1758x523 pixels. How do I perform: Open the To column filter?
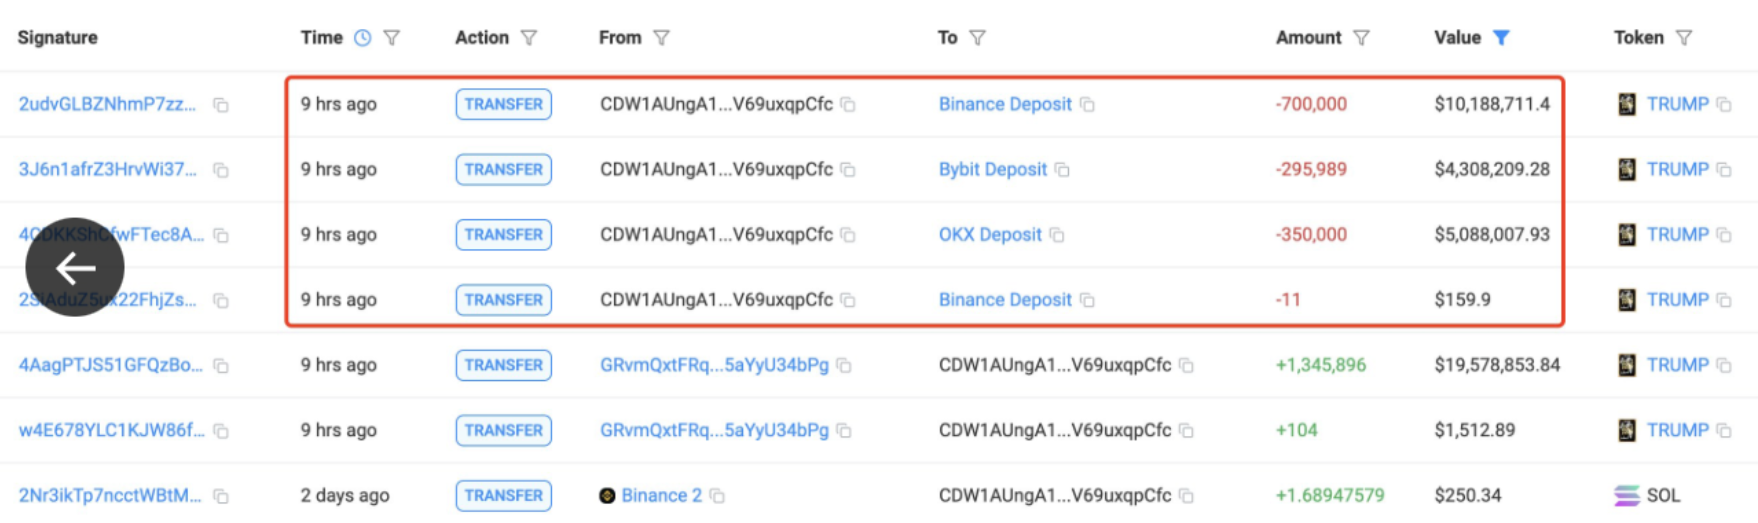pos(977,38)
